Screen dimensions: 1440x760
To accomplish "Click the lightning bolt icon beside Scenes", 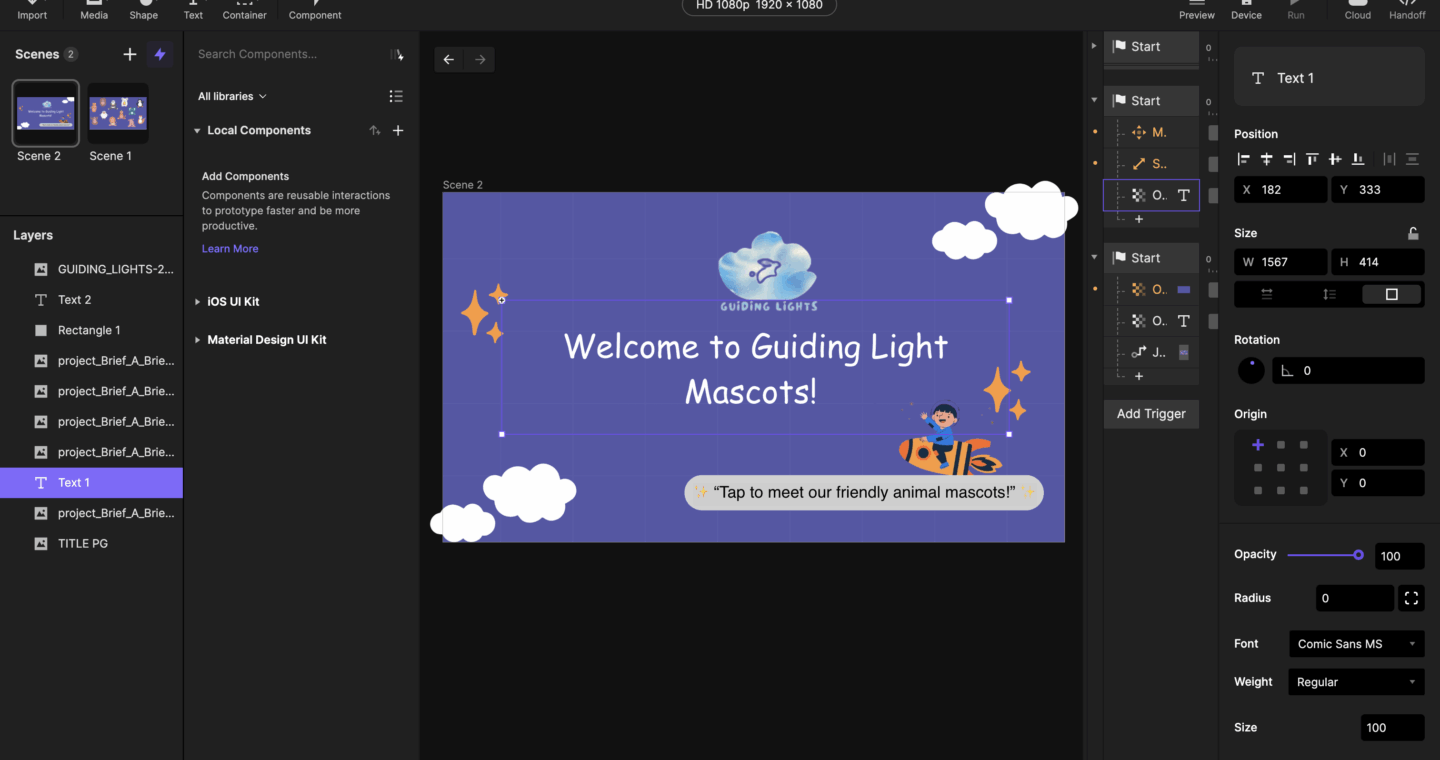I will point(159,54).
